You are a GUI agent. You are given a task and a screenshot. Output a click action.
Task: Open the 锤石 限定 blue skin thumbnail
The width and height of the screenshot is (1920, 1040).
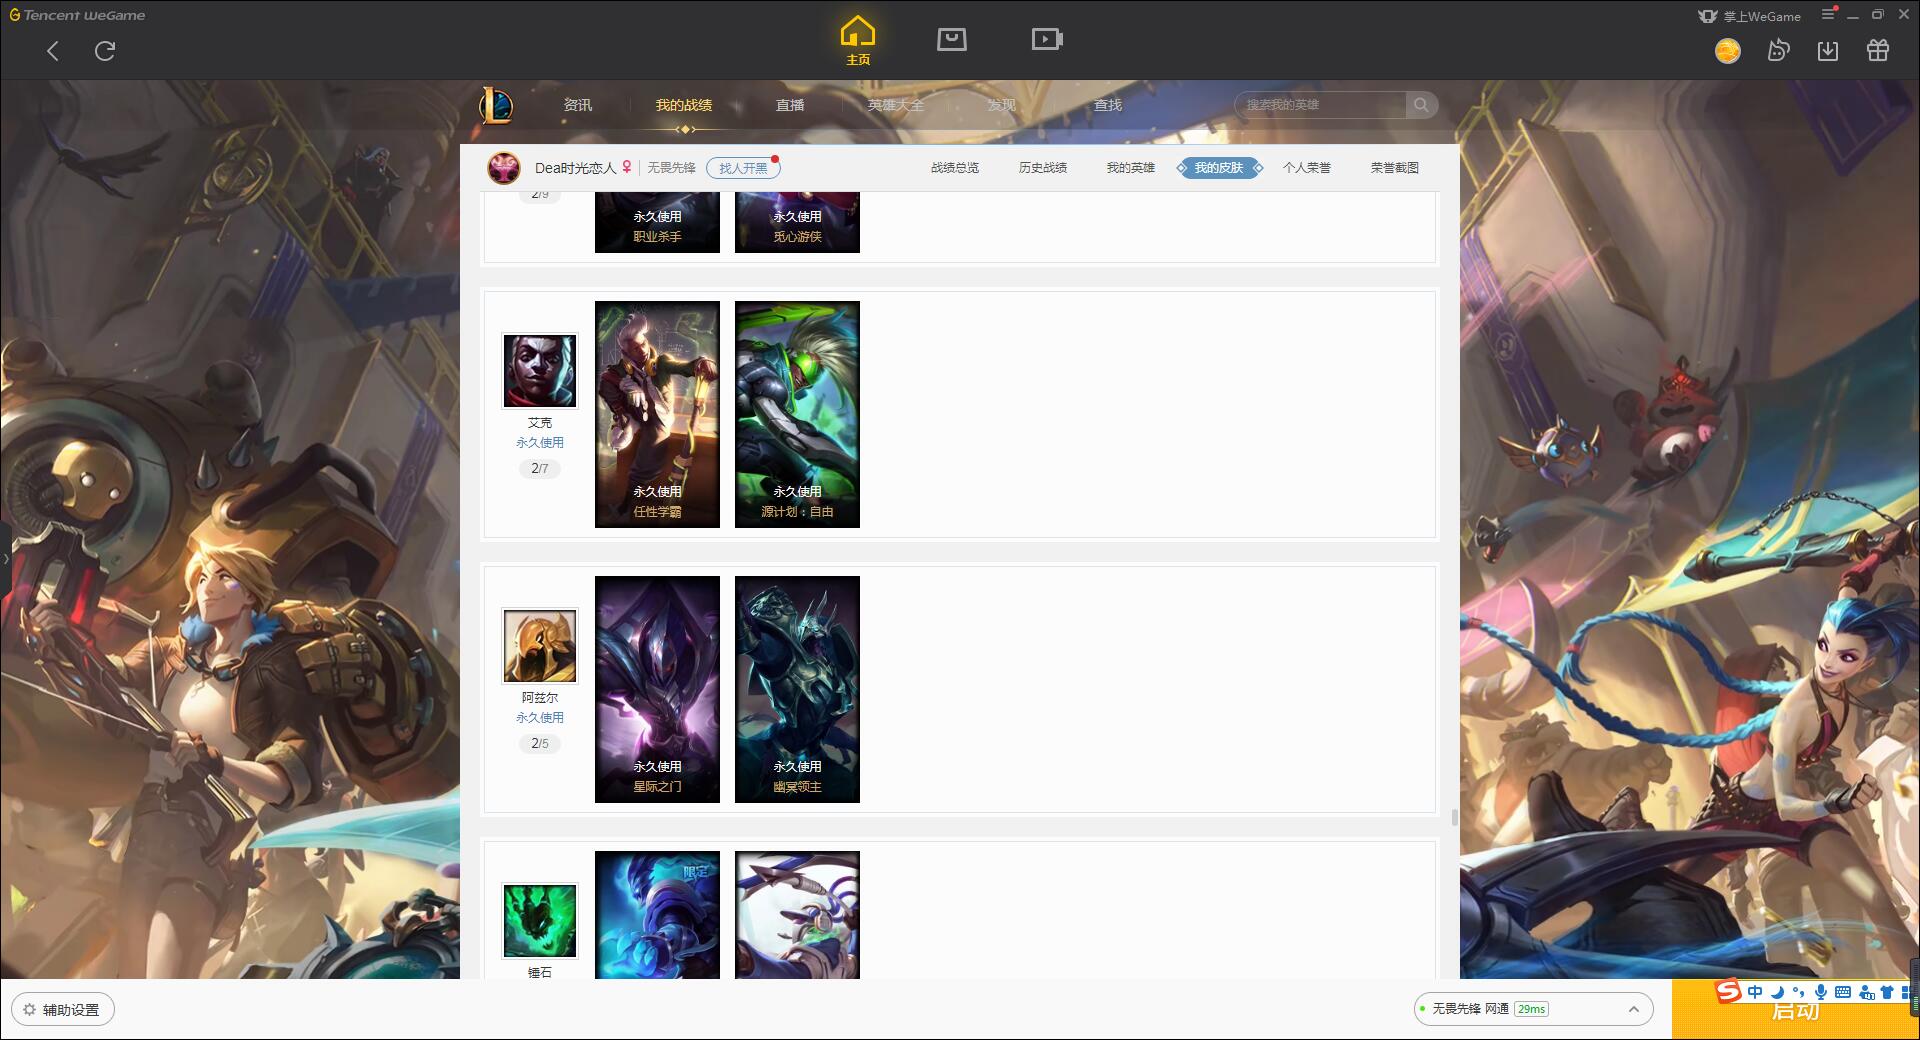pyautogui.click(x=657, y=915)
